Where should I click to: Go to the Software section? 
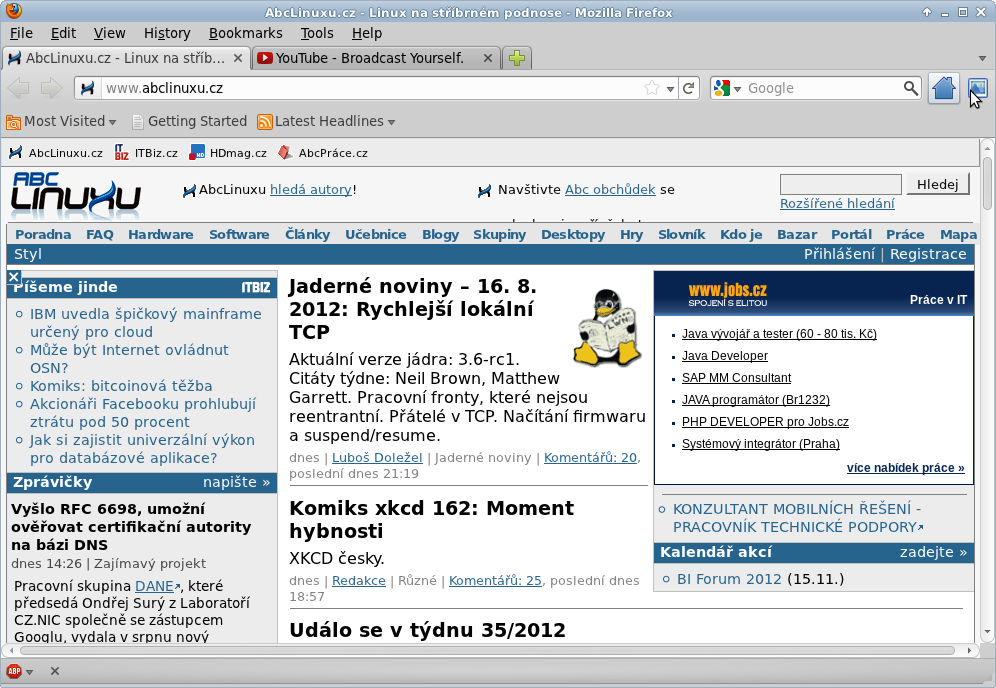239,234
